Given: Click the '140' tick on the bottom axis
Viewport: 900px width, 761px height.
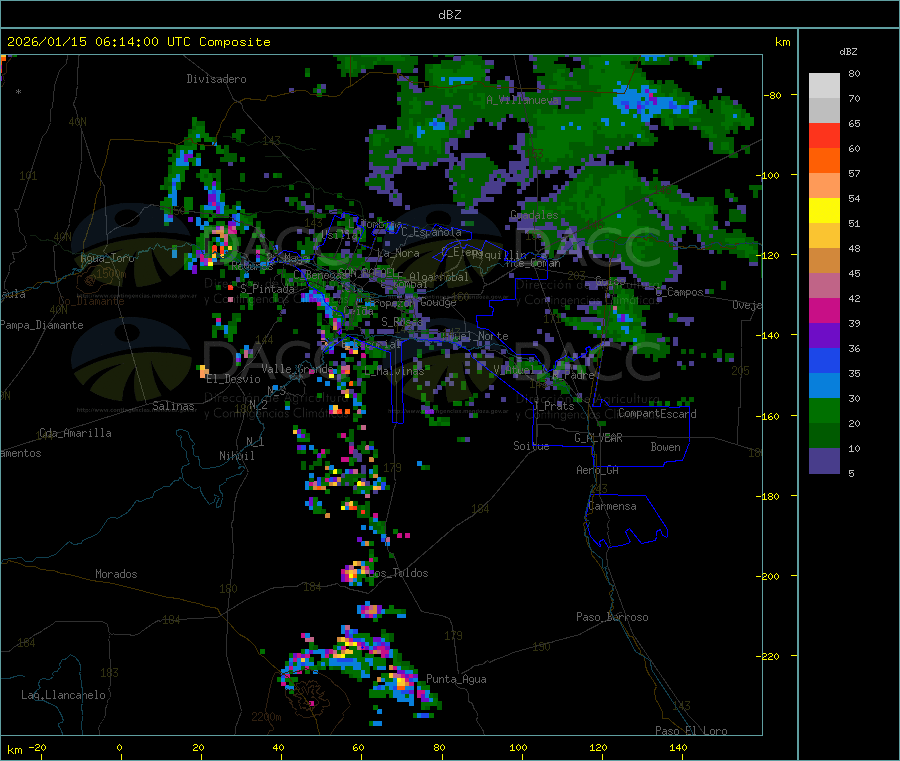Looking at the screenshot, I should coord(678,748).
